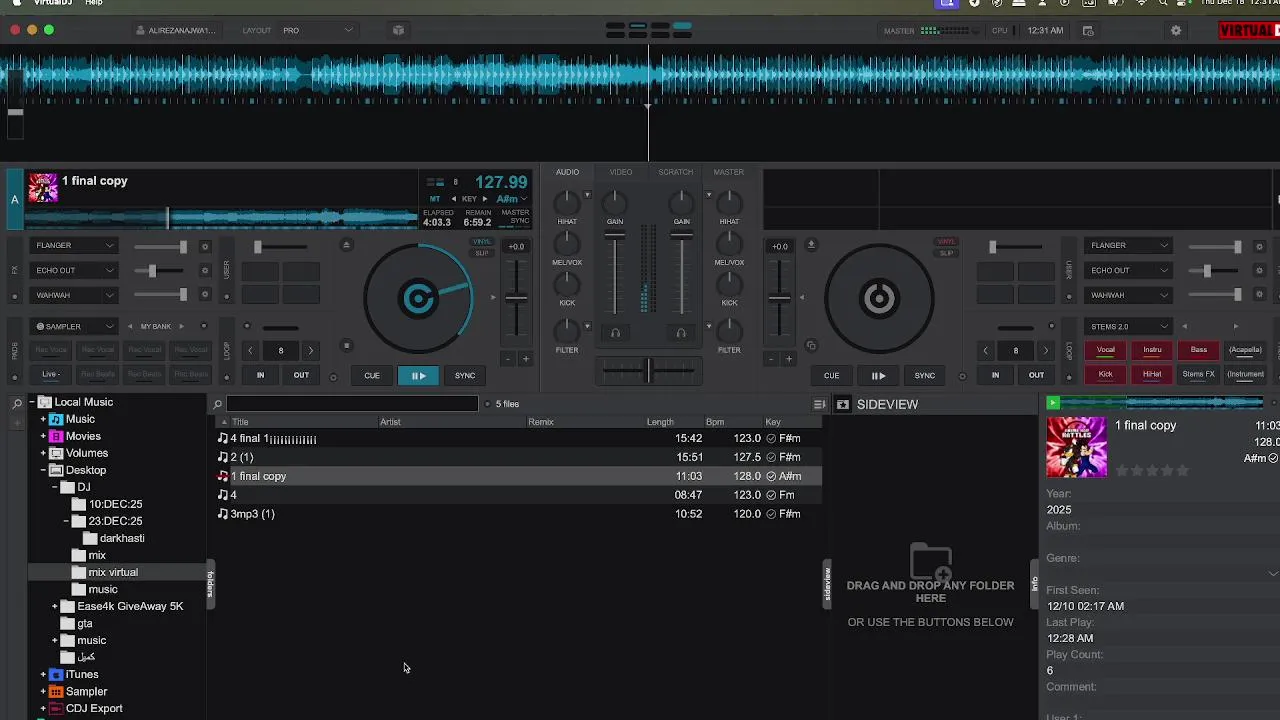Screen dimensions: 1280x720
Task: Toggle the Kick stem pad
Action: [1106, 374]
